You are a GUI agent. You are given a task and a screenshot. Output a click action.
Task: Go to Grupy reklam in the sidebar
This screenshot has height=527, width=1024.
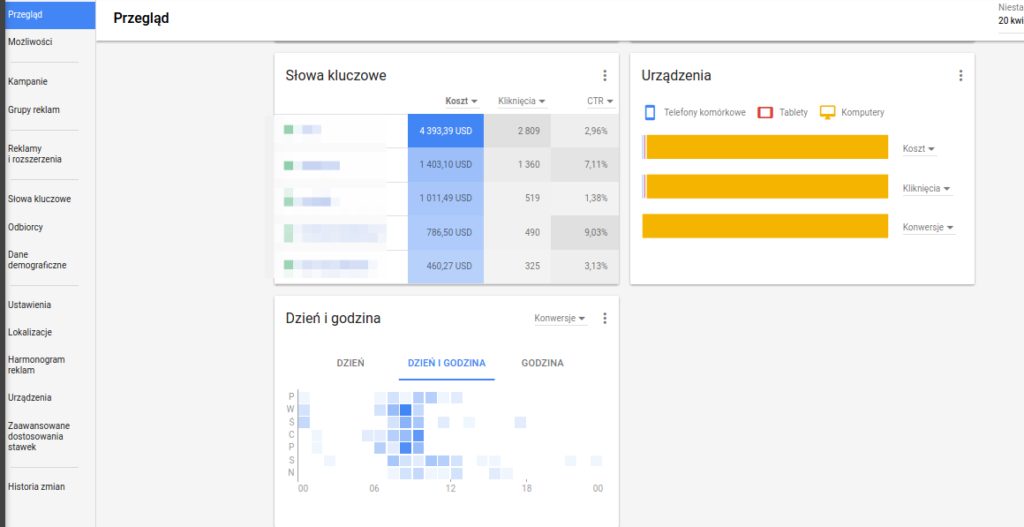(34, 110)
